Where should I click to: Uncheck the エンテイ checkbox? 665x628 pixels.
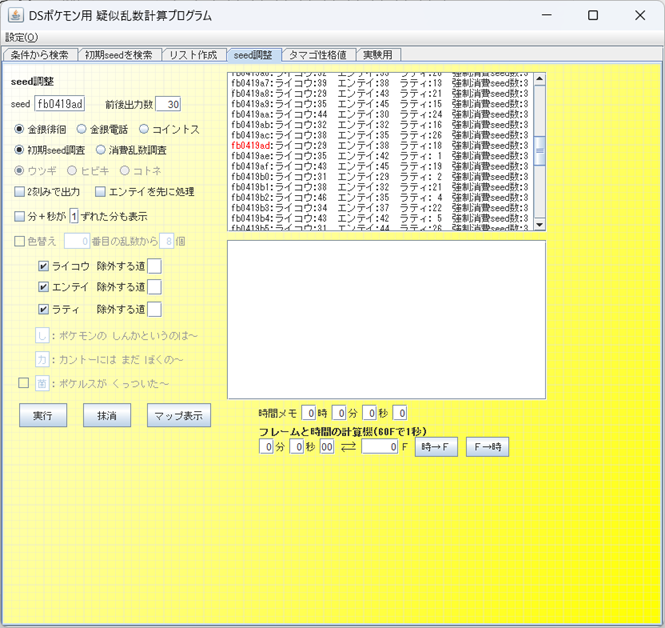(43, 287)
